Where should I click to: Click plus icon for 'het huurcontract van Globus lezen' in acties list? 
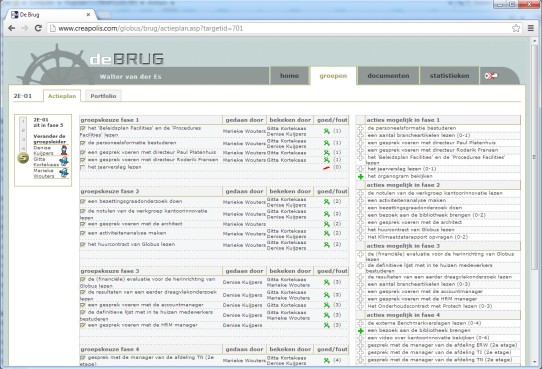361,230
